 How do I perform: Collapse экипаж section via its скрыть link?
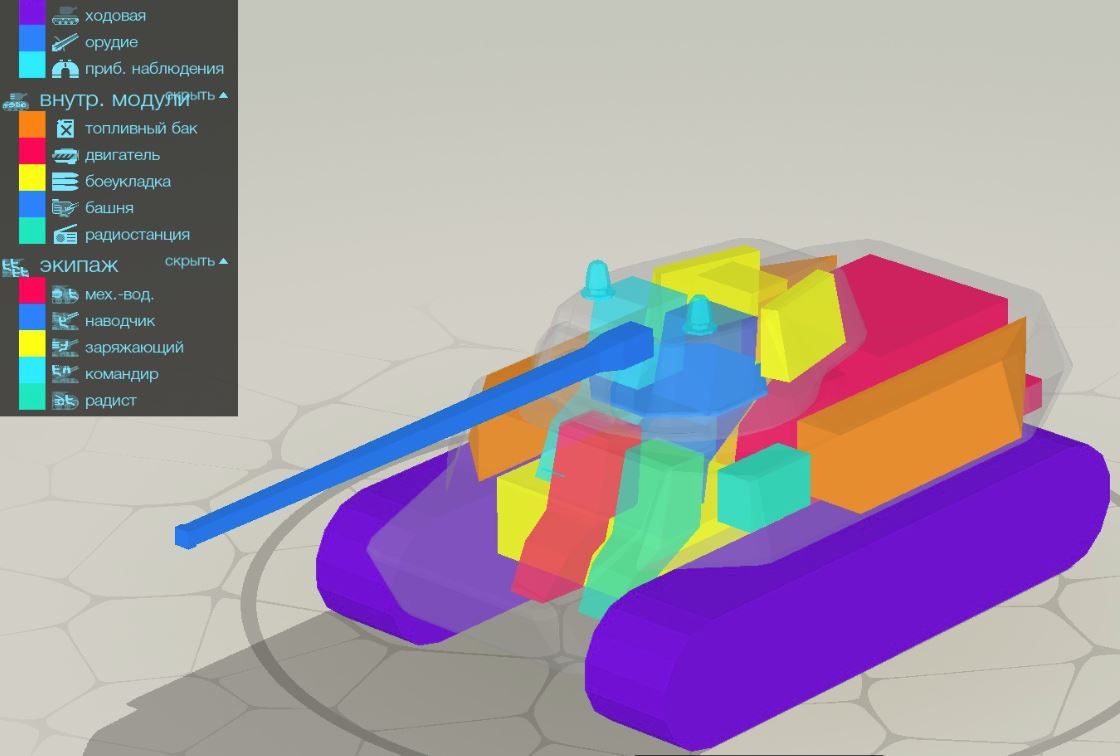tap(196, 261)
